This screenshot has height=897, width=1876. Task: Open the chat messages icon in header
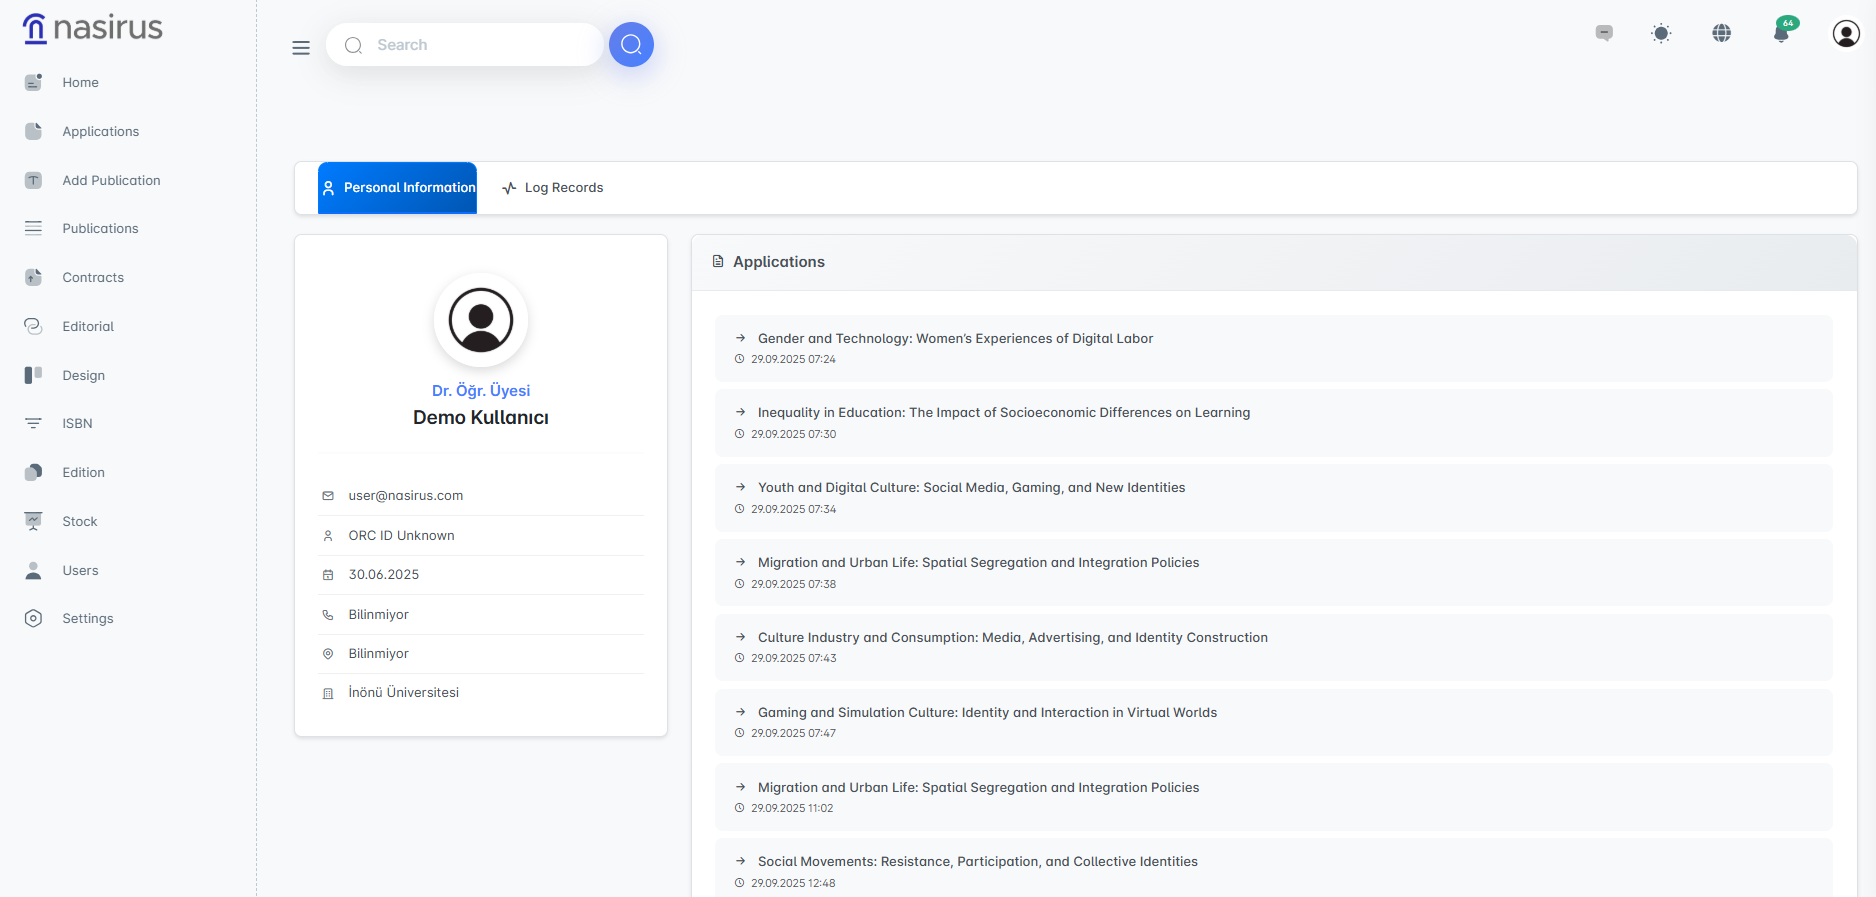pyautogui.click(x=1604, y=34)
